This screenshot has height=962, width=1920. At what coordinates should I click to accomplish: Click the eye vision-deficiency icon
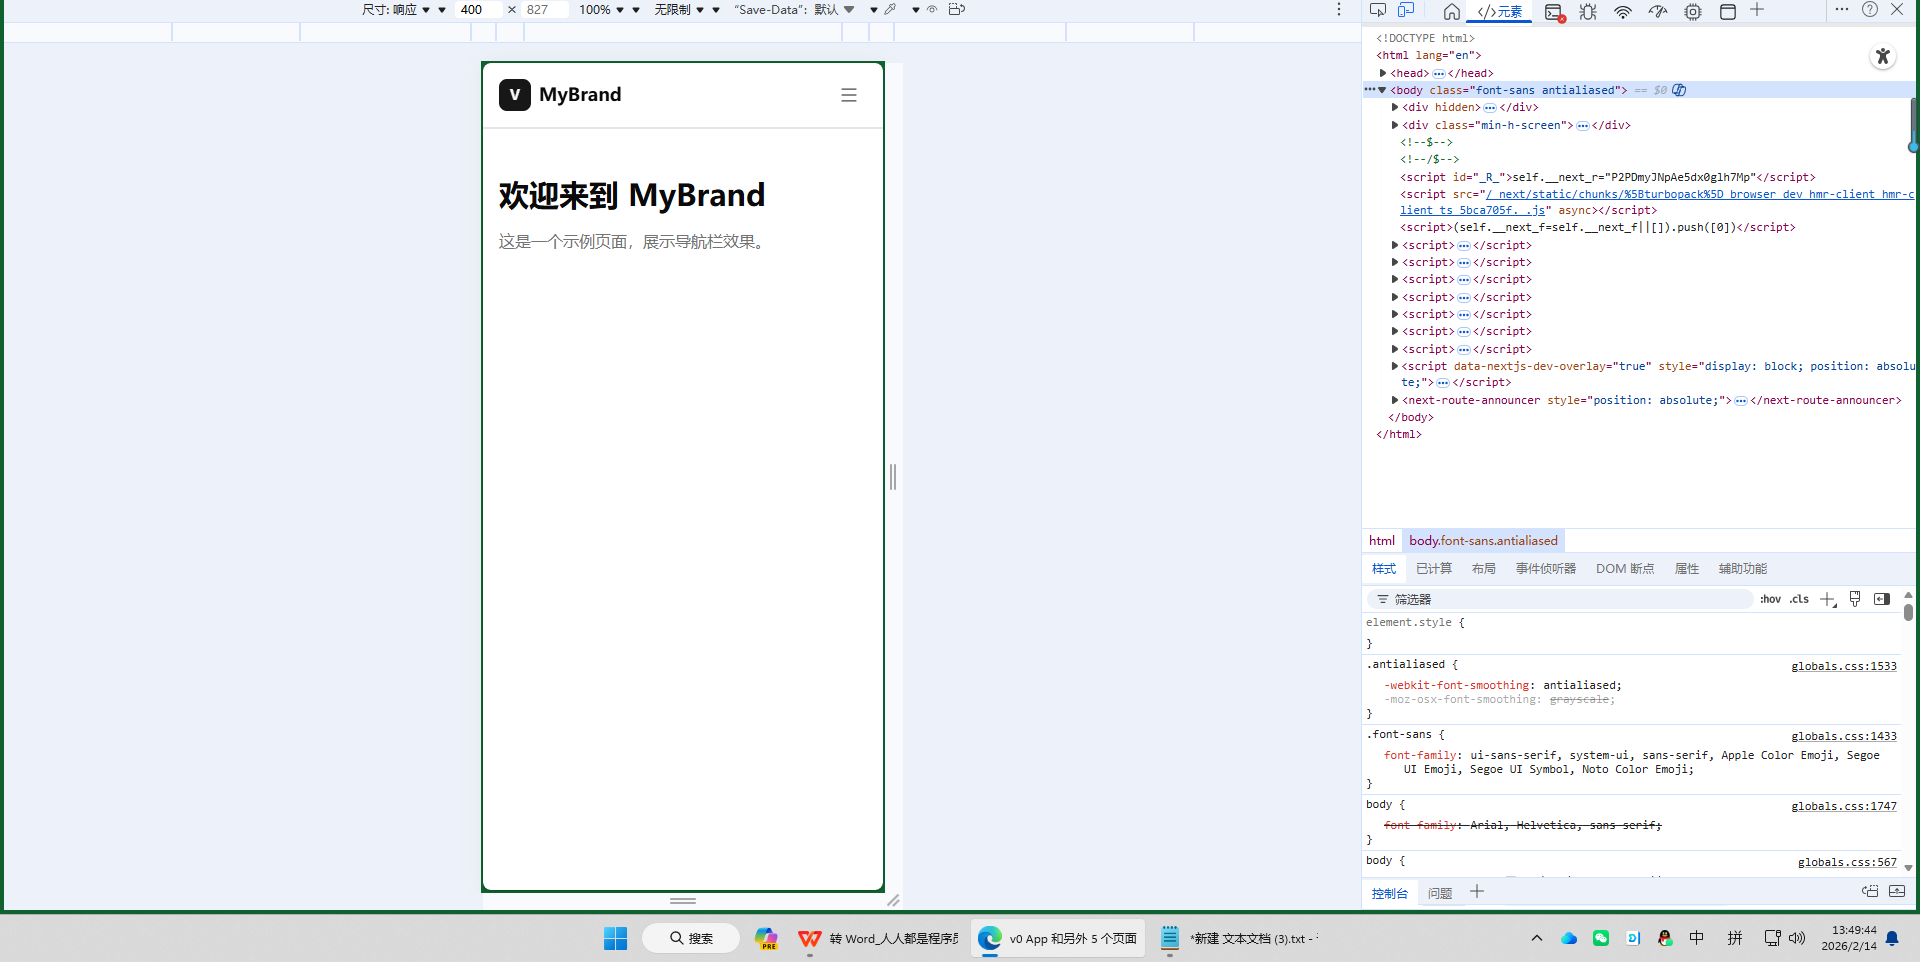pyautogui.click(x=932, y=9)
